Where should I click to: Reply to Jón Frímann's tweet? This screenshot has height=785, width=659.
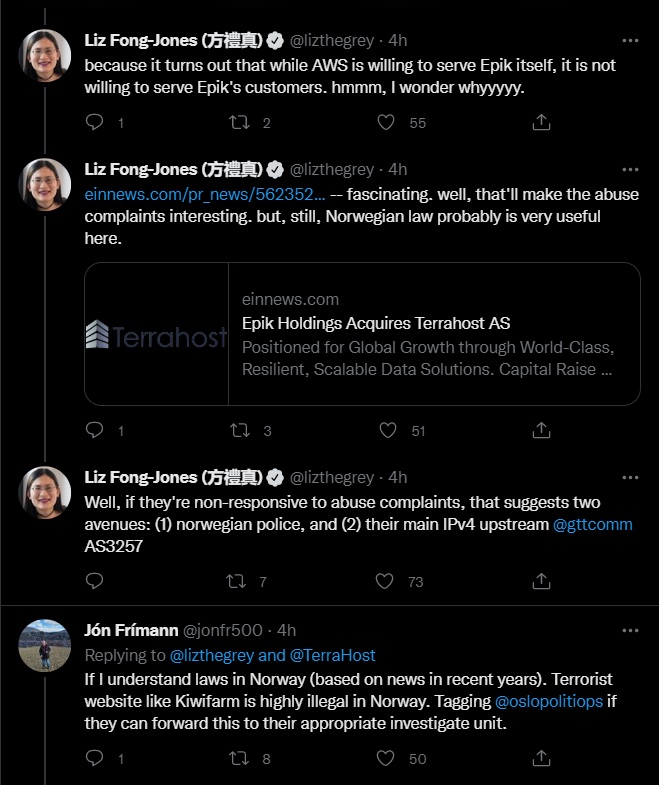click(95, 758)
